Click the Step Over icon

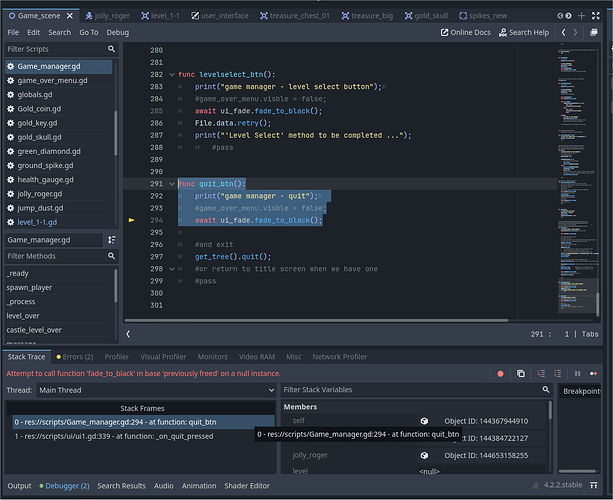click(558, 374)
